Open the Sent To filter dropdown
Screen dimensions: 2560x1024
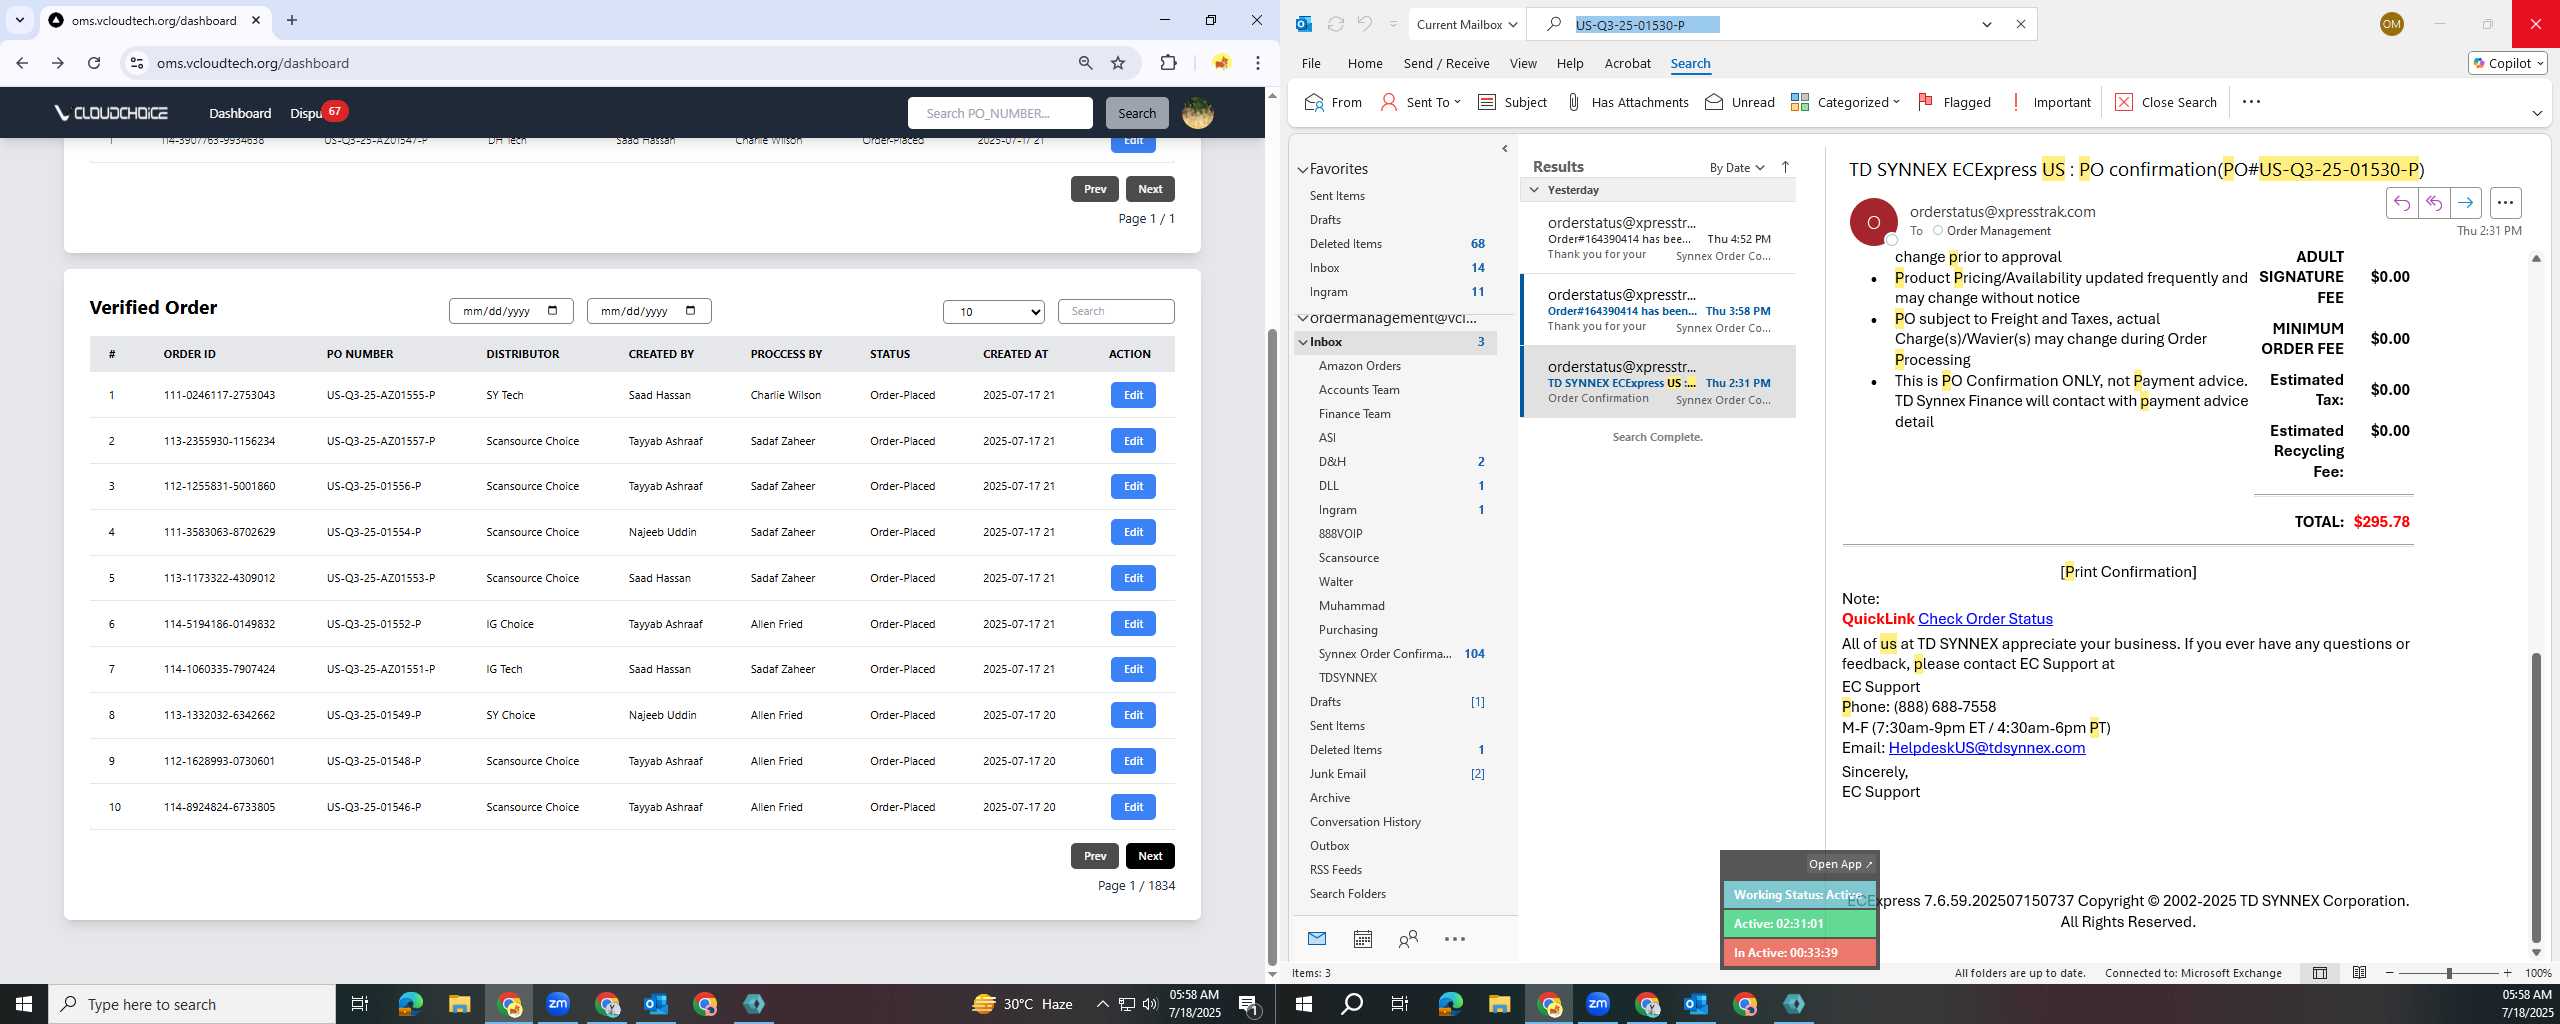(x=1420, y=102)
